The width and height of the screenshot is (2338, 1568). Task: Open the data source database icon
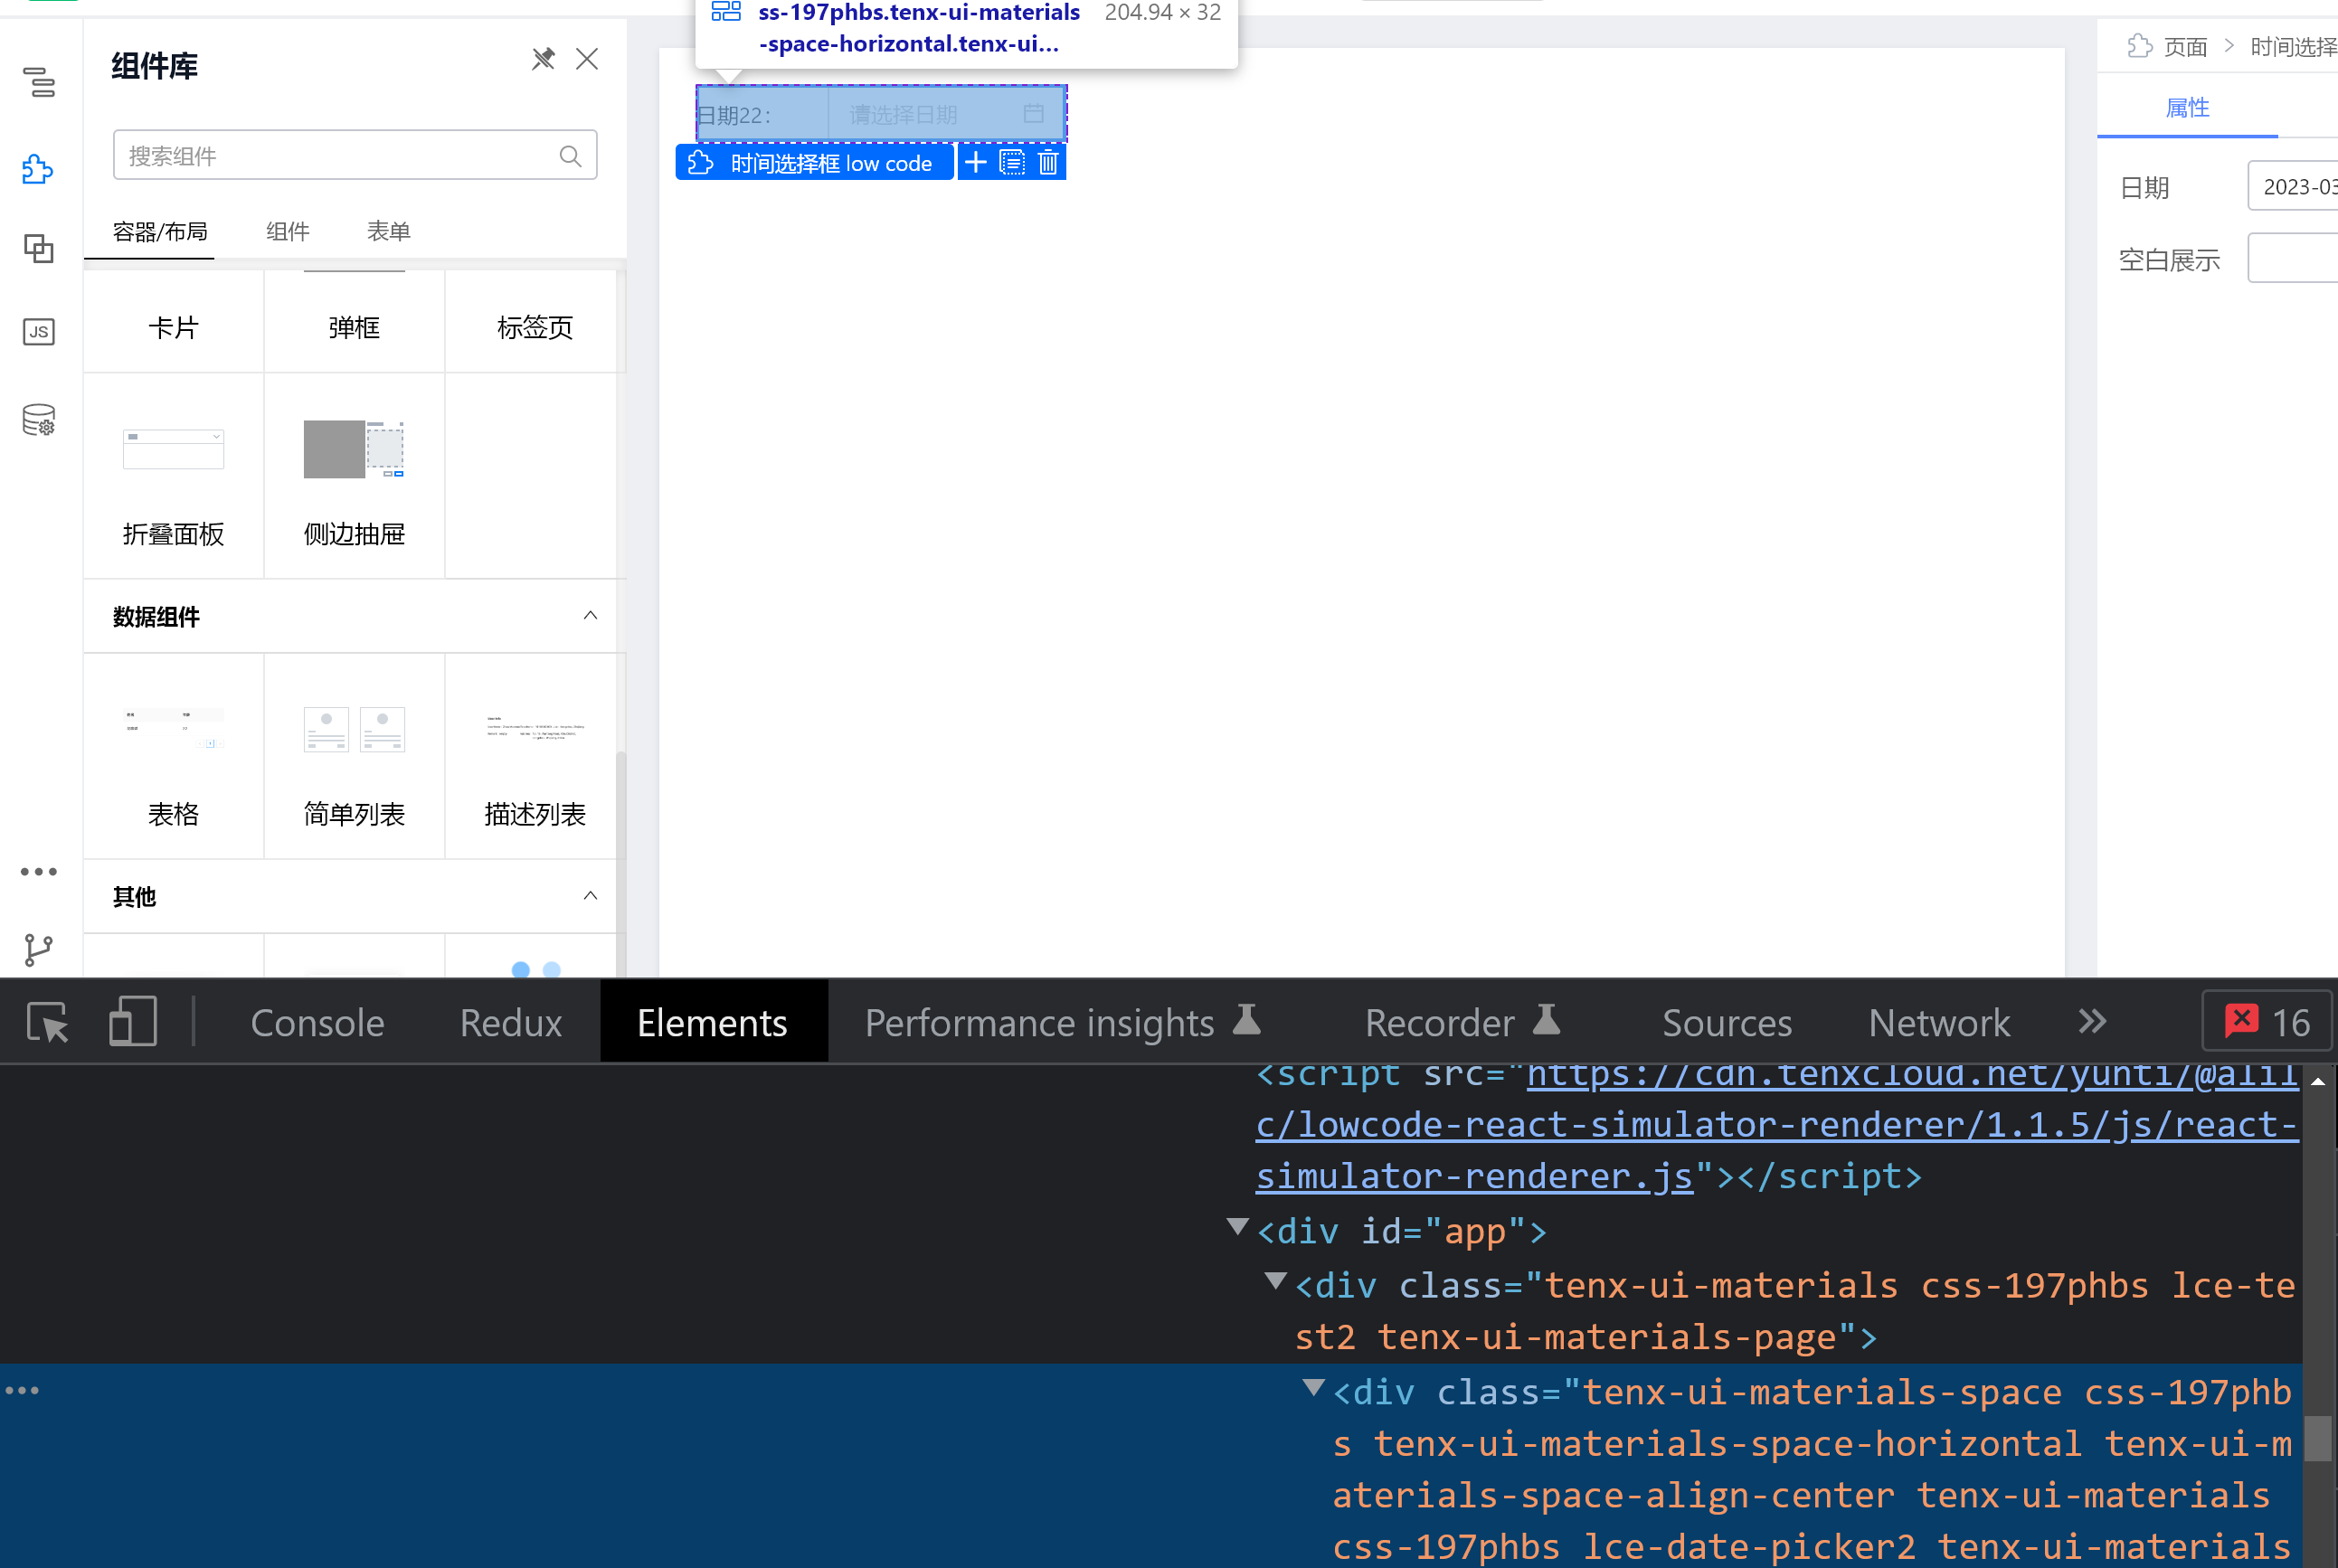(39, 420)
